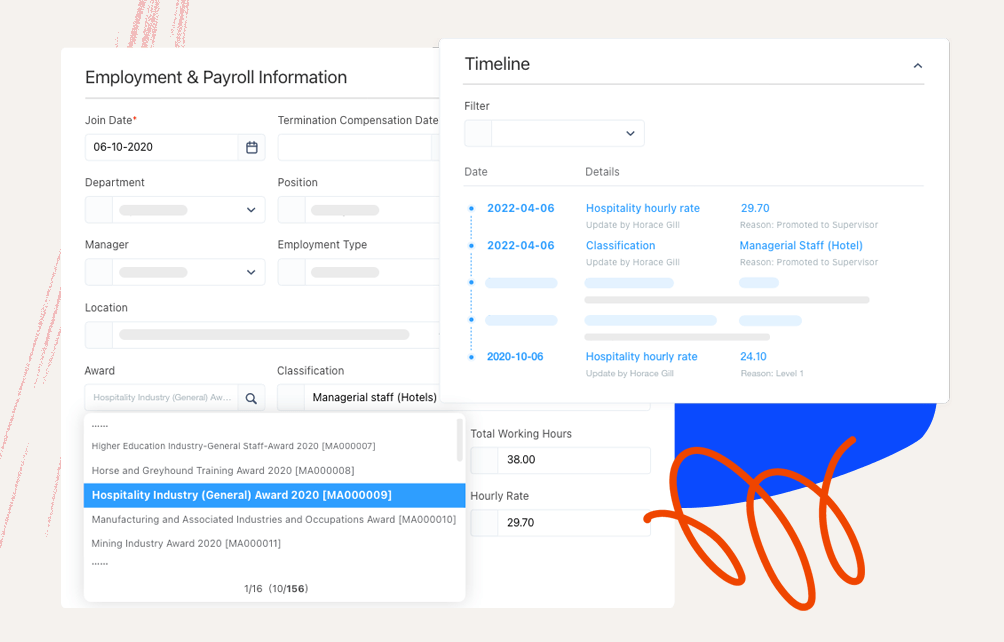
Task: Select Hospitality Industry (General) Award 2020
Action: pos(274,495)
